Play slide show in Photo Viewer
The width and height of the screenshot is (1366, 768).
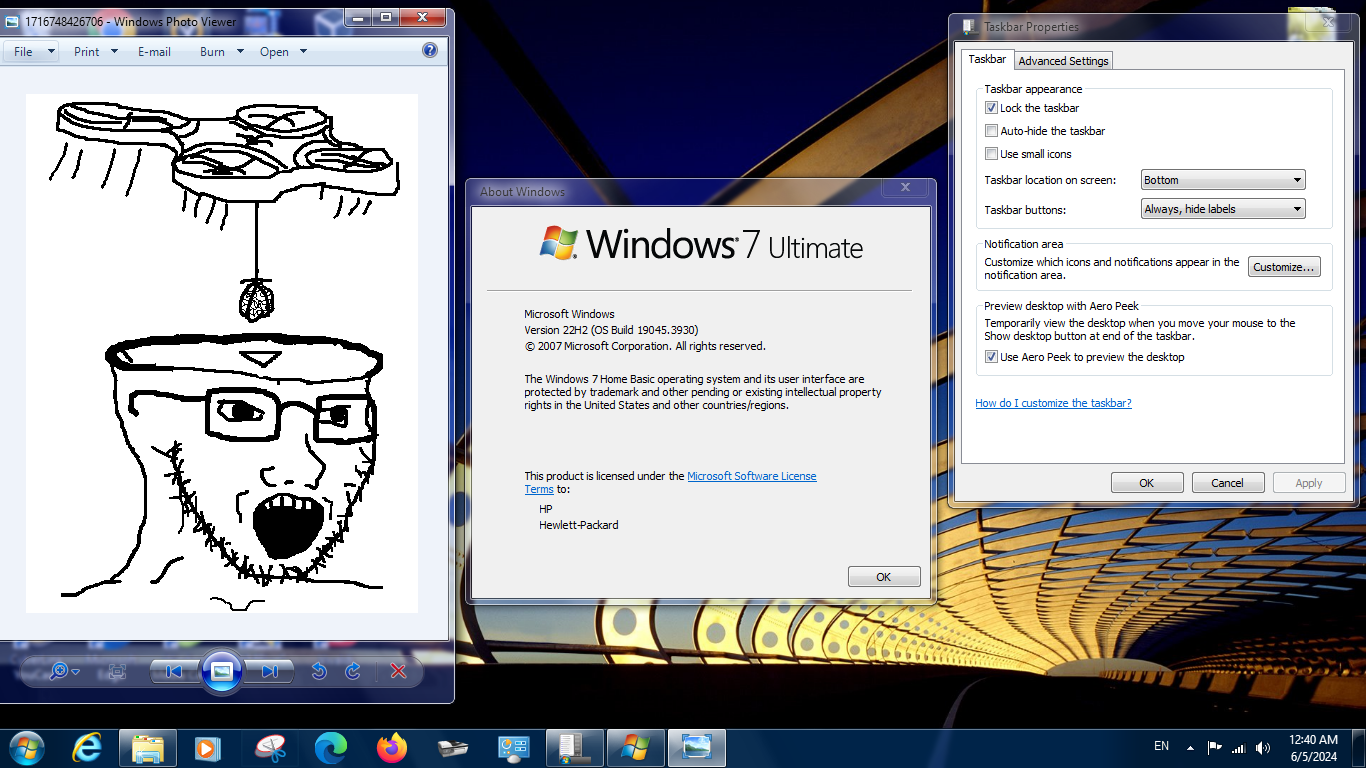point(222,671)
